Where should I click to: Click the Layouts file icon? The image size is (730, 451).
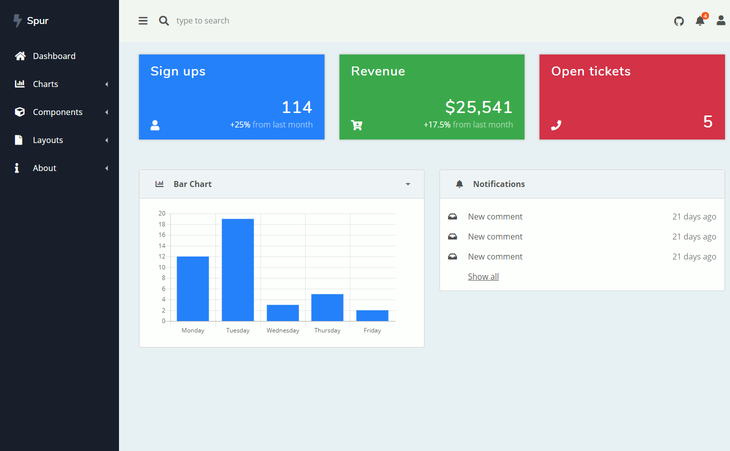click(x=19, y=140)
